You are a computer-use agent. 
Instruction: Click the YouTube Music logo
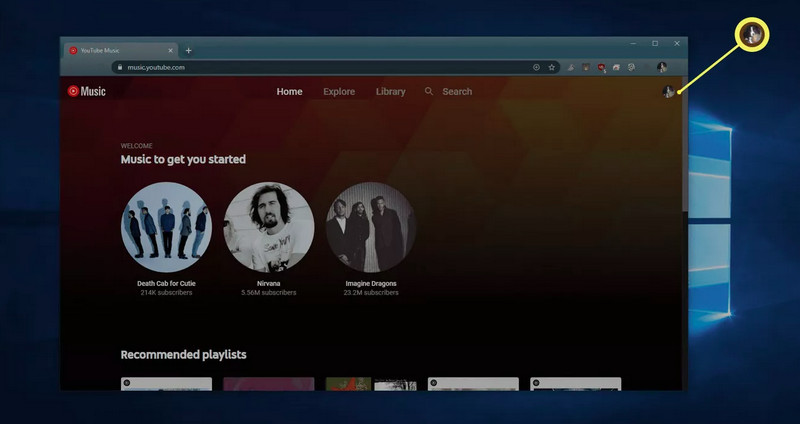tap(86, 91)
